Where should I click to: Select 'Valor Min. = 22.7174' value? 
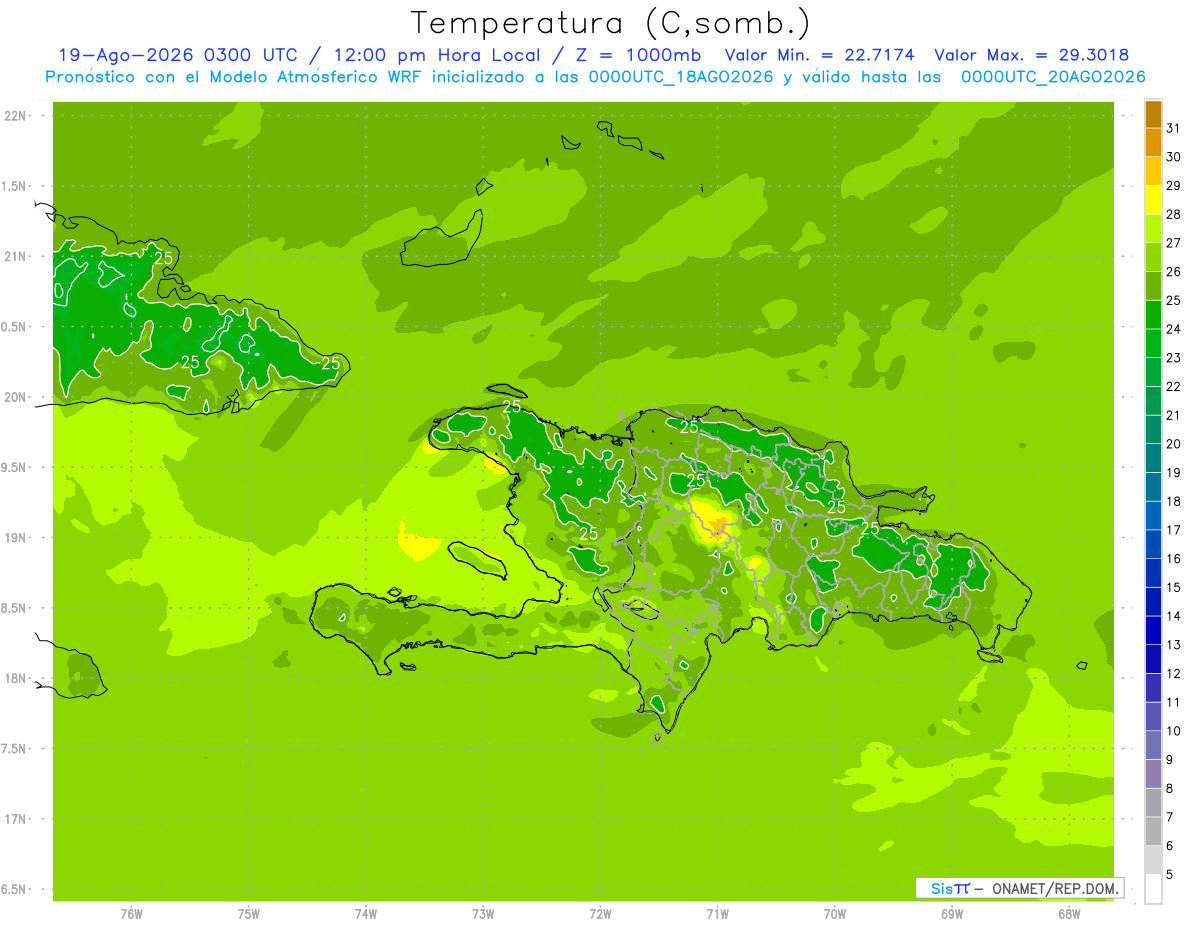tap(820, 55)
